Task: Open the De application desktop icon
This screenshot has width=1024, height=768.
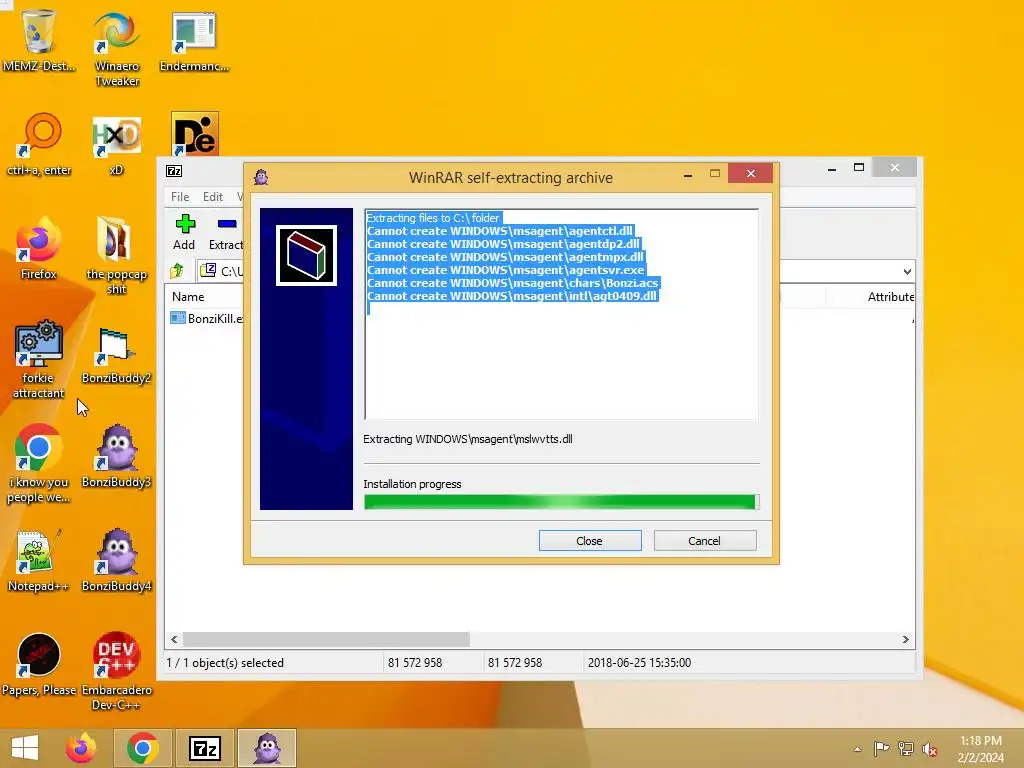Action: [195, 133]
